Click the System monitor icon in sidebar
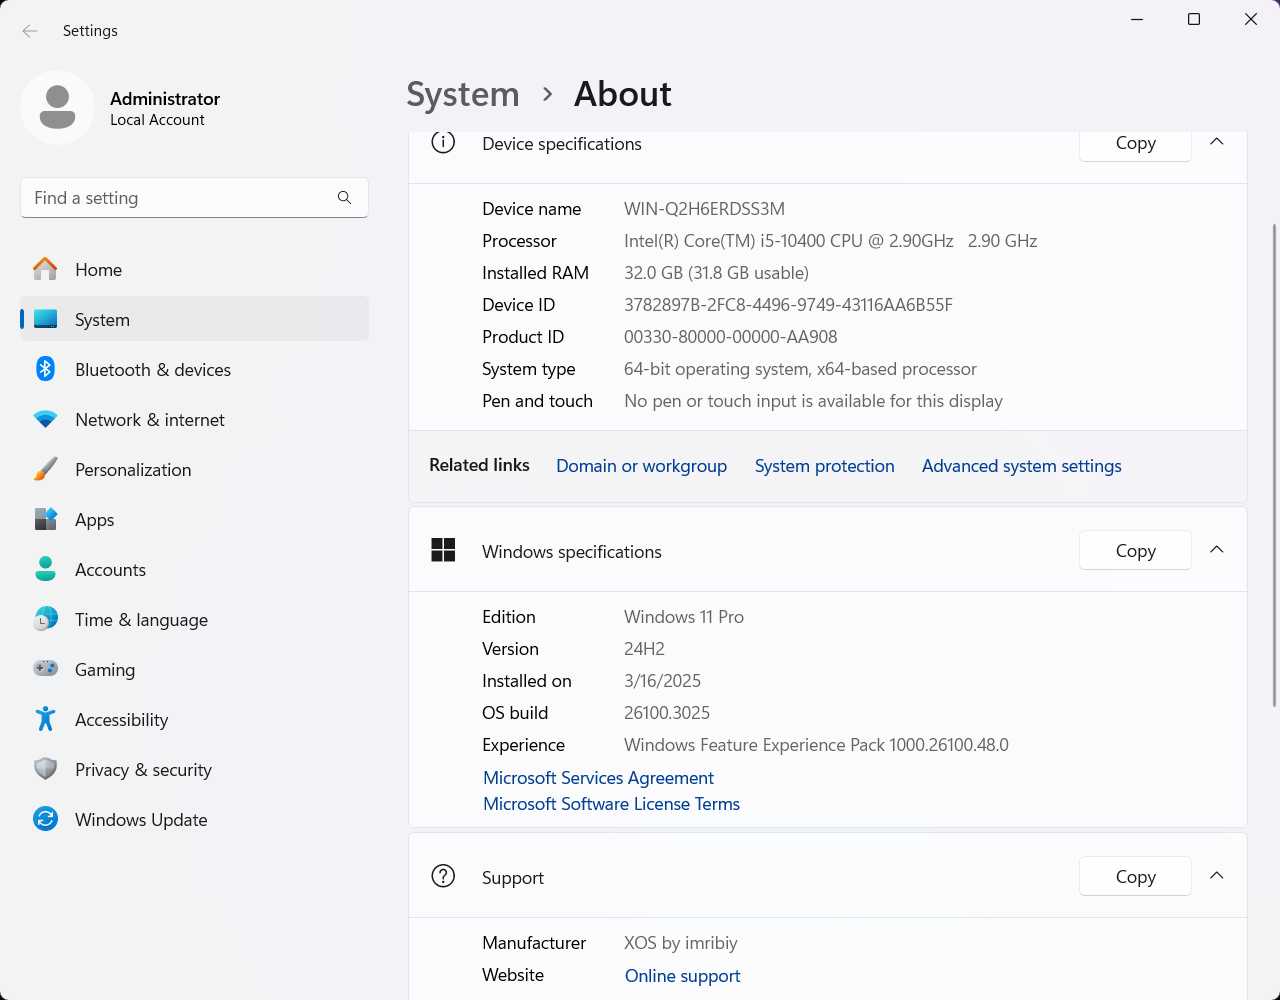The height and width of the screenshot is (1000, 1280). tap(45, 319)
